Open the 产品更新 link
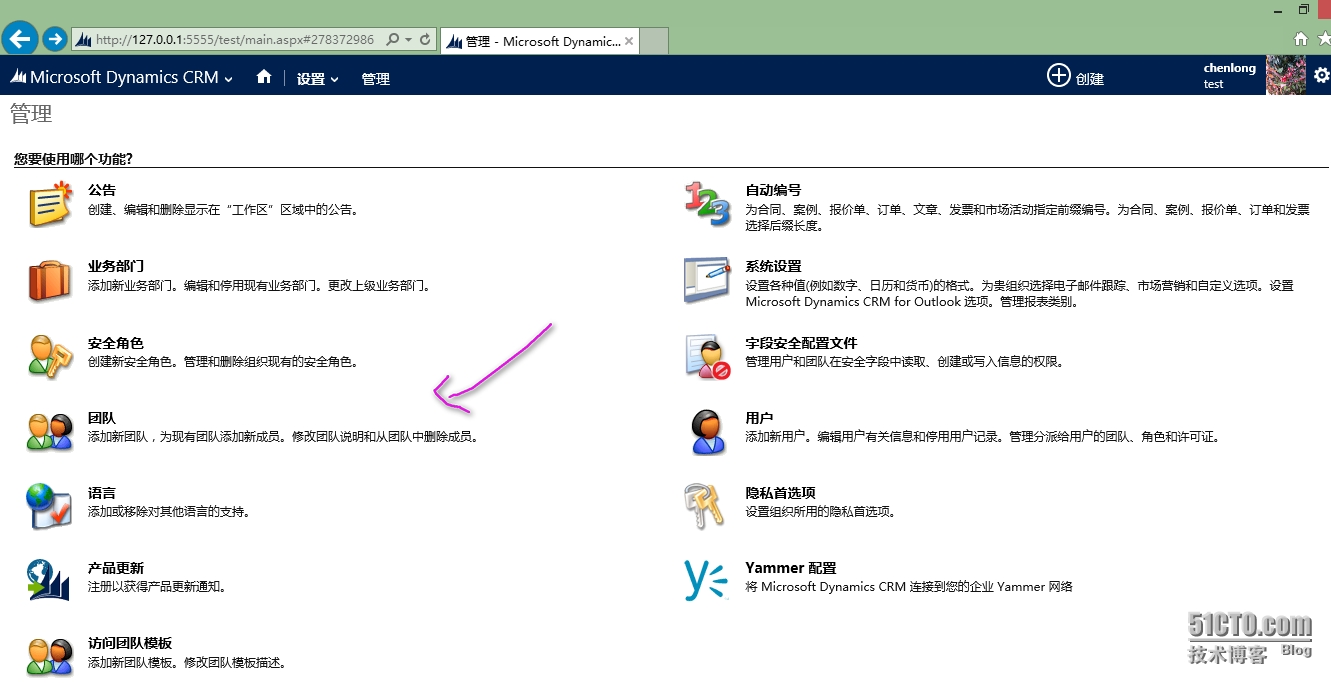The image size is (1331, 683). click(116, 567)
